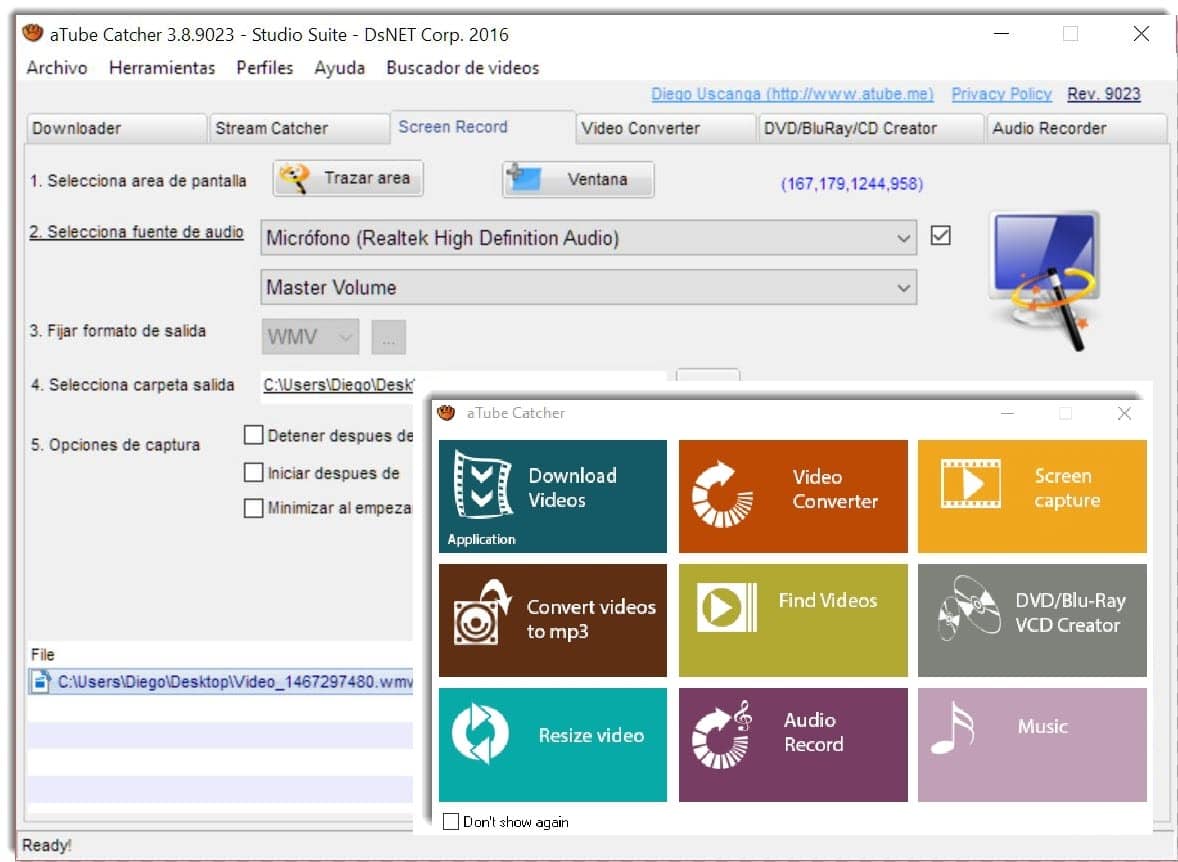Switch to the Audio Recorder tab
This screenshot has height=862, width=1178.
point(1077,128)
